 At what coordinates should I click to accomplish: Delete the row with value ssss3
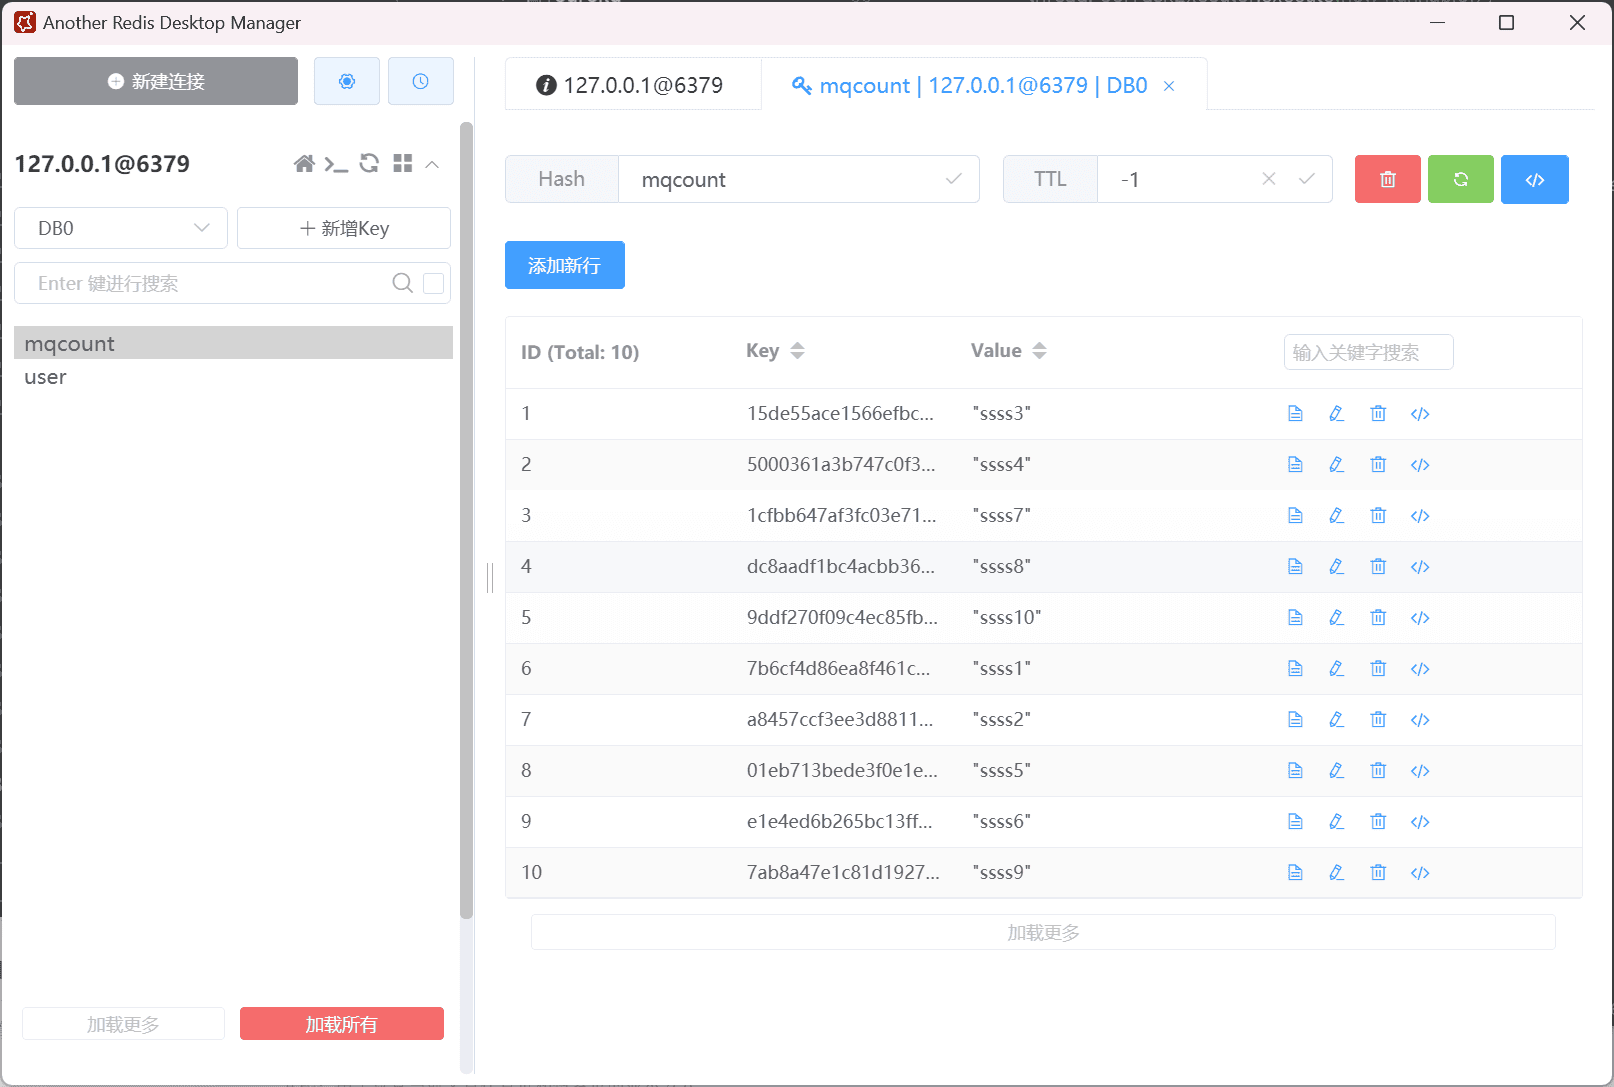(x=1378, y=414)
